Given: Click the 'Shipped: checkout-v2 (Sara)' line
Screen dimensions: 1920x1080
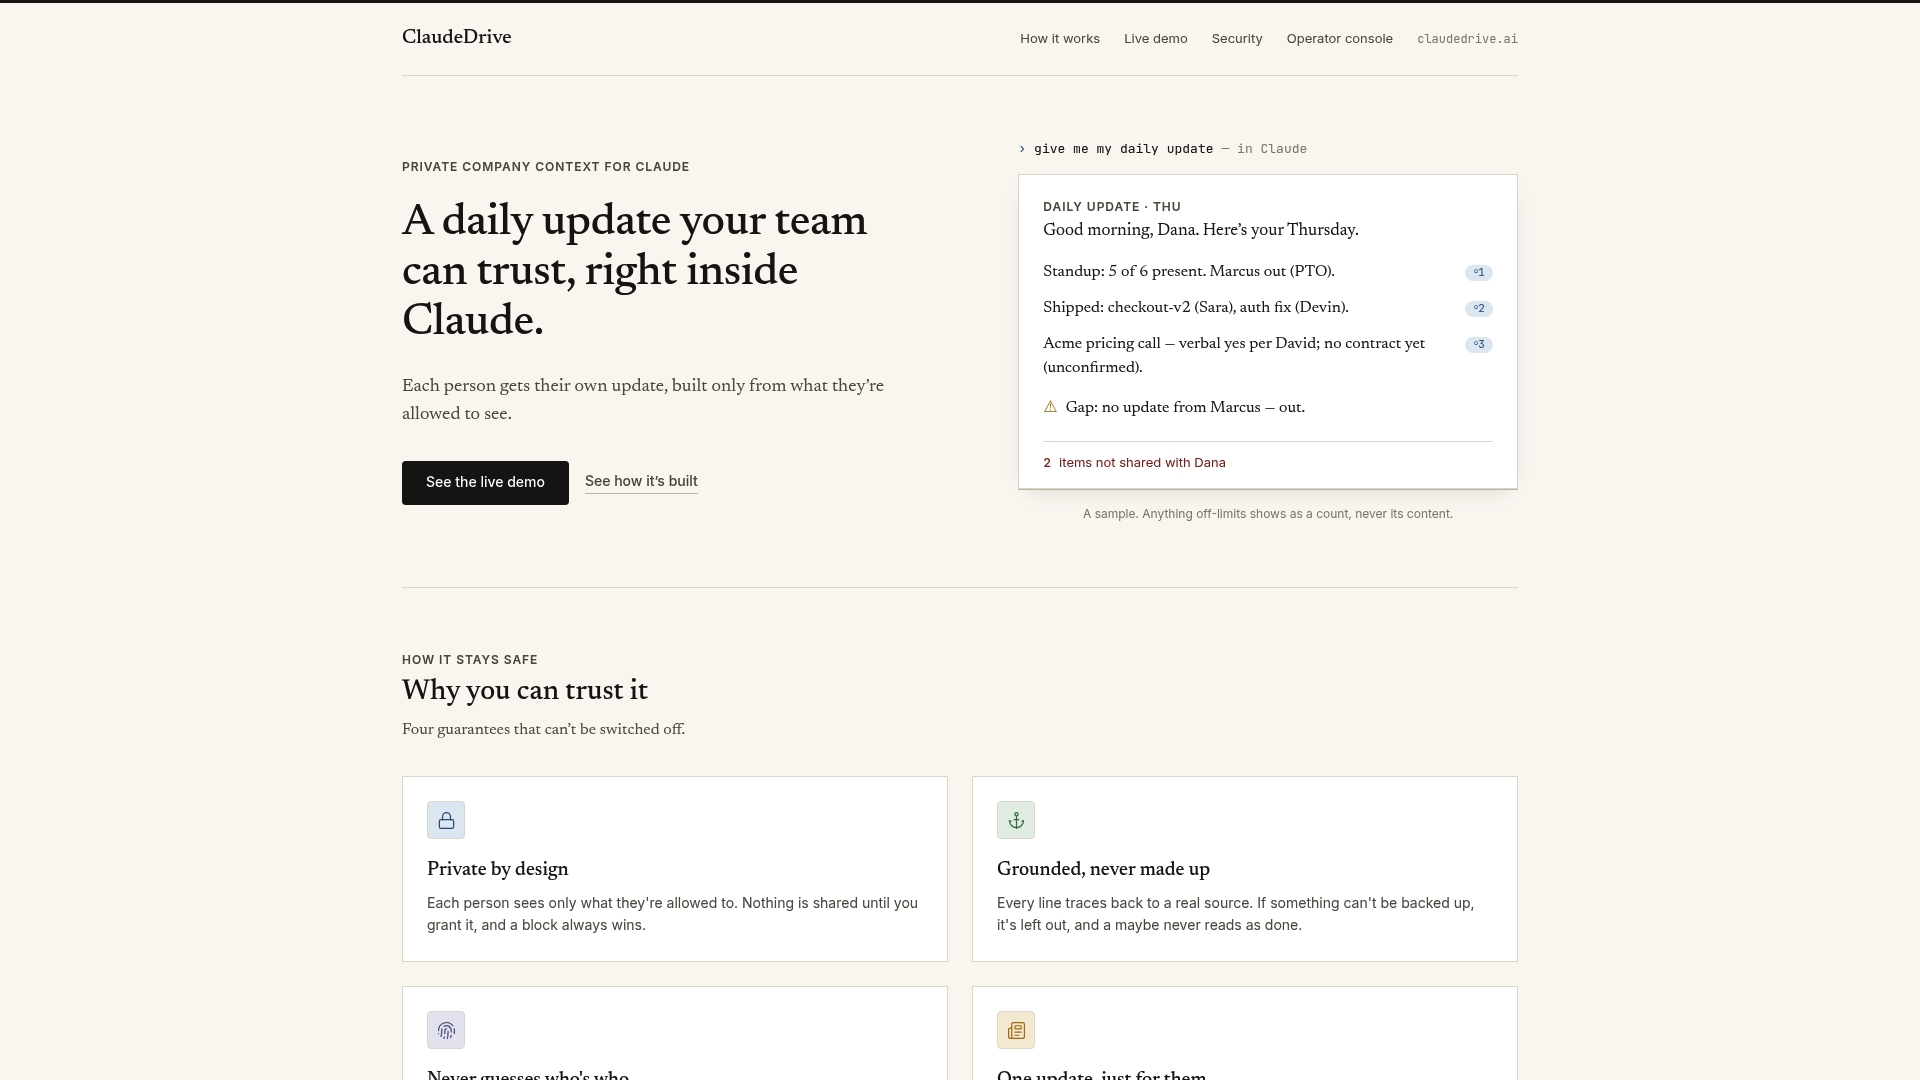Looking at the screenshot, I should (1196, 308).
